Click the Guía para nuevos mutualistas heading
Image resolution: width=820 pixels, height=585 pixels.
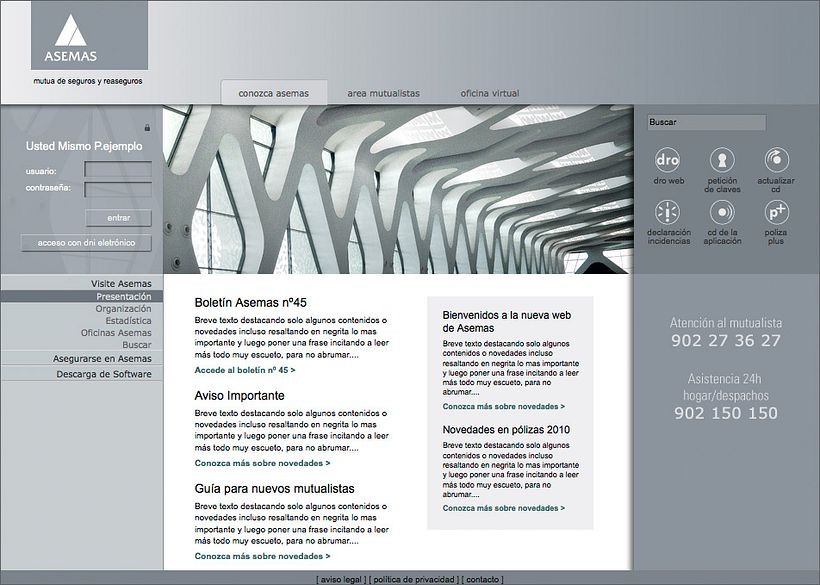pyautogui.click(x=275, y=489)
